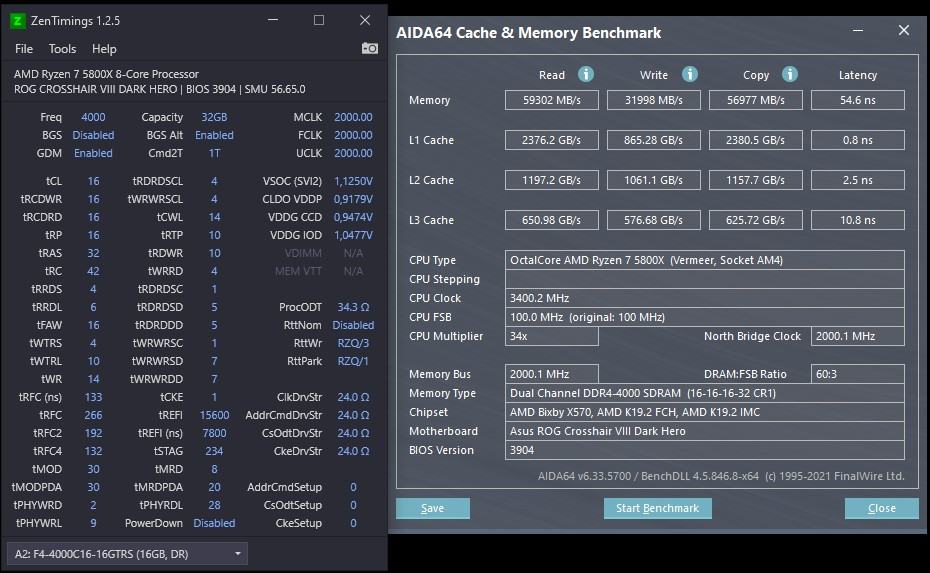Screen dimensions: 930x573
Task: Click the North Bridge Clock field 2000.1 MHz
Action: point(858,336)
